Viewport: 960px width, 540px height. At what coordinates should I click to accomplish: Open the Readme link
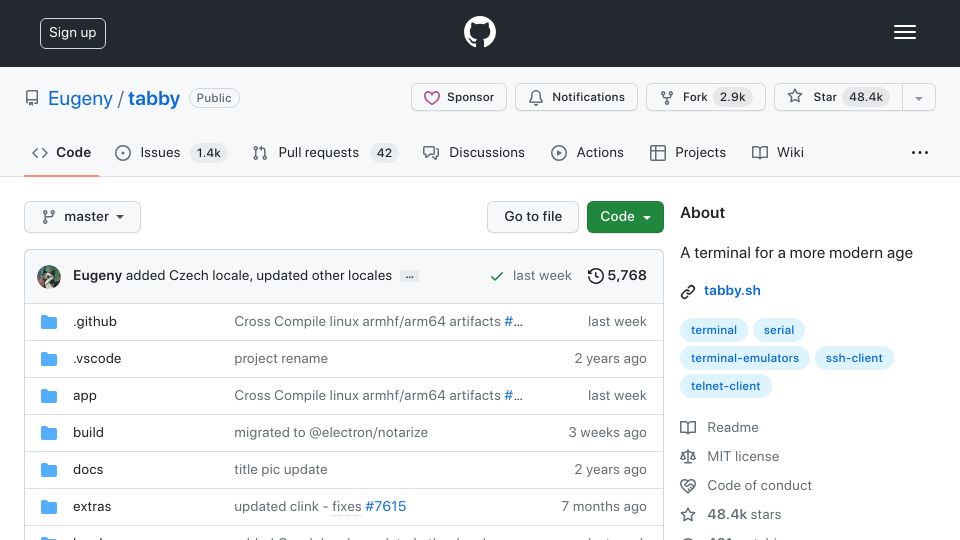(x=733, y=427)
